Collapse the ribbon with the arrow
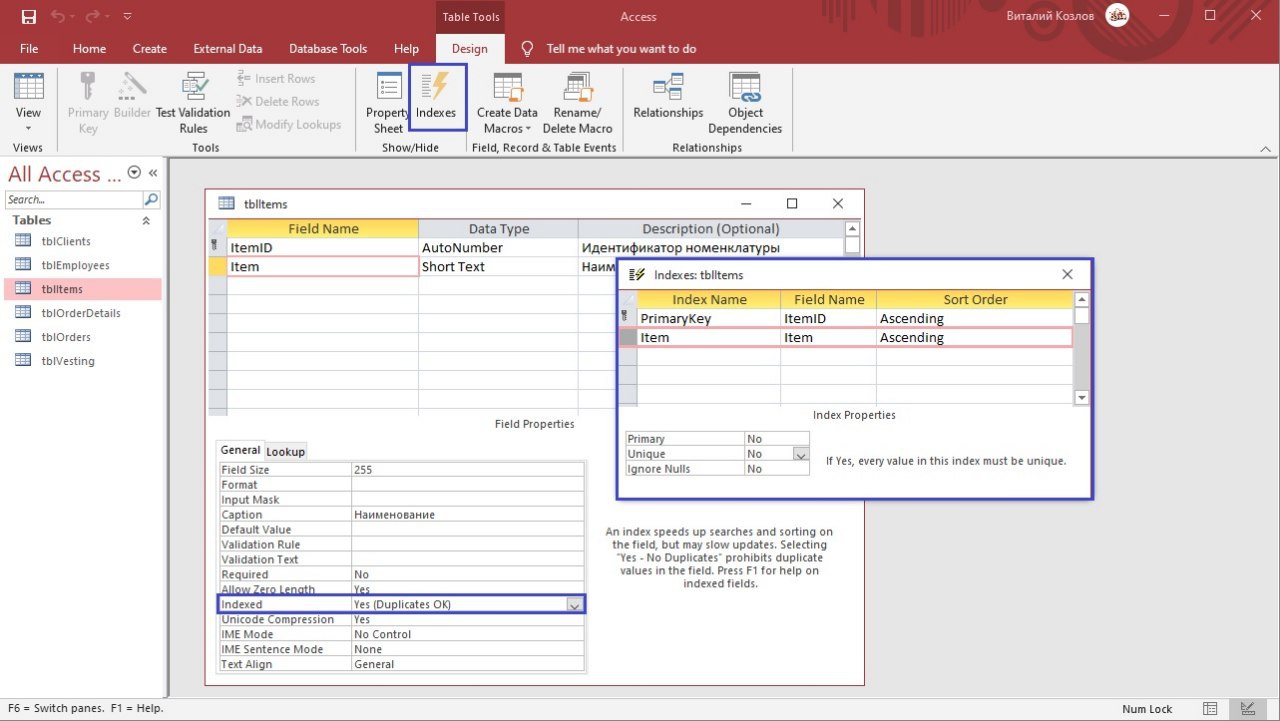 (x=1265, y=147)
